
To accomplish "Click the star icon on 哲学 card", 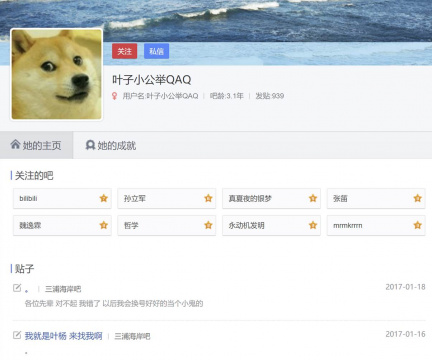I will click(x=208, y=225).
